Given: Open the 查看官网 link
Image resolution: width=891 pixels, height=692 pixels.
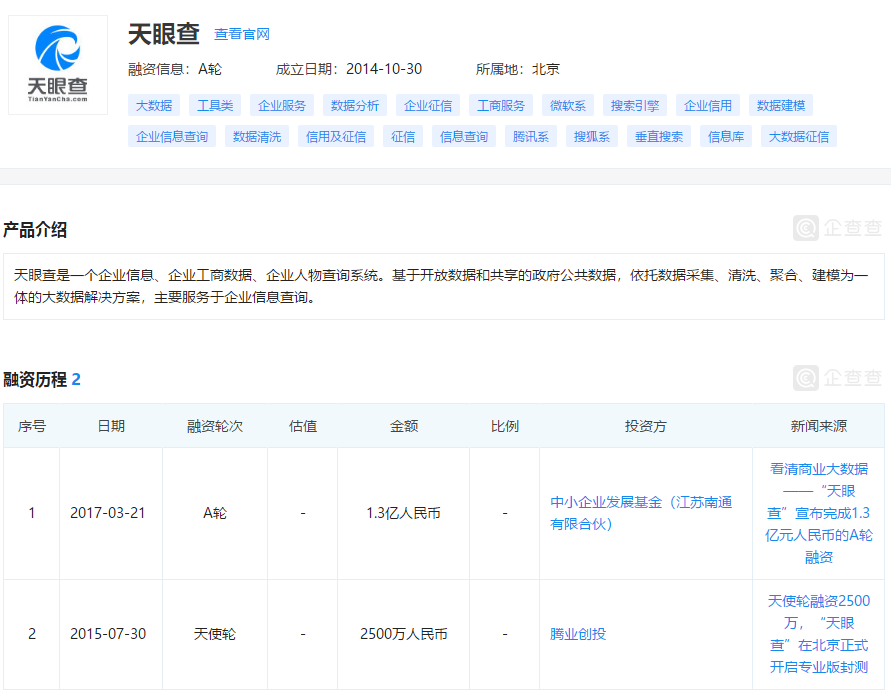Looking at the screenshot, I should (x=242, y=34).
